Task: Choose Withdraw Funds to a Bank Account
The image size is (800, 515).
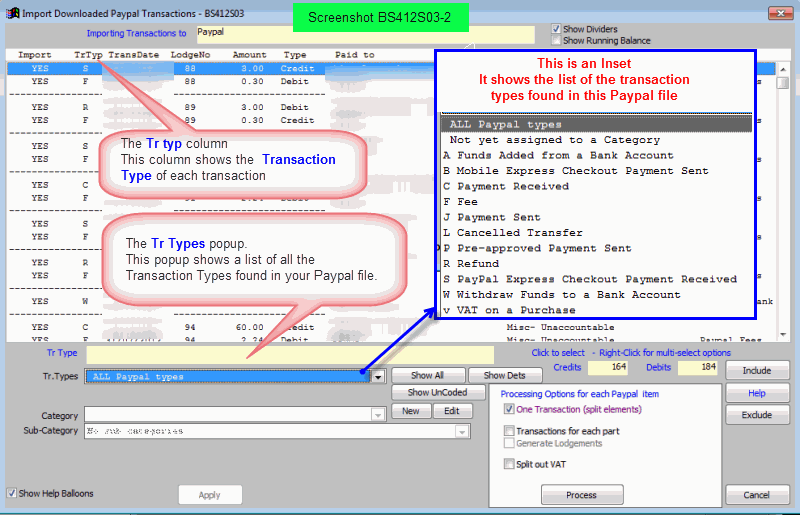Action: 596,295
